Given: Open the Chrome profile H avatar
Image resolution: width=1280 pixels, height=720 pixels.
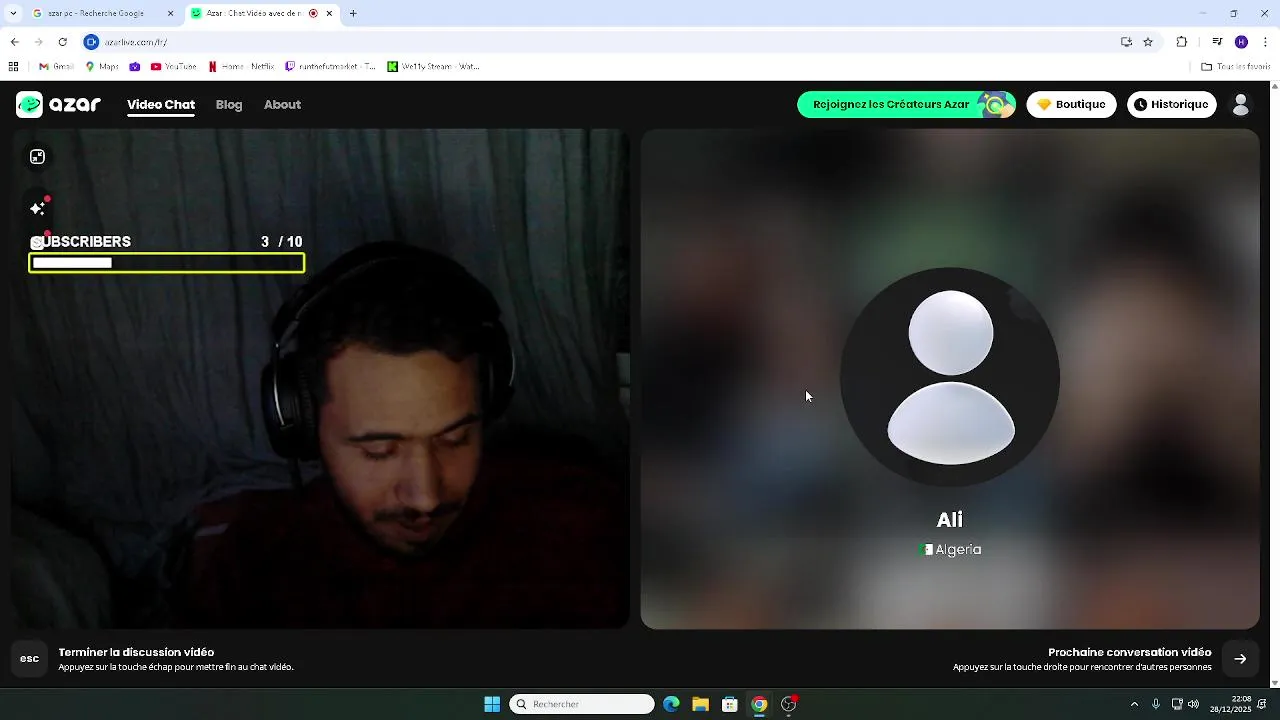Looking at the screenshot, I should coord(1241,42).
